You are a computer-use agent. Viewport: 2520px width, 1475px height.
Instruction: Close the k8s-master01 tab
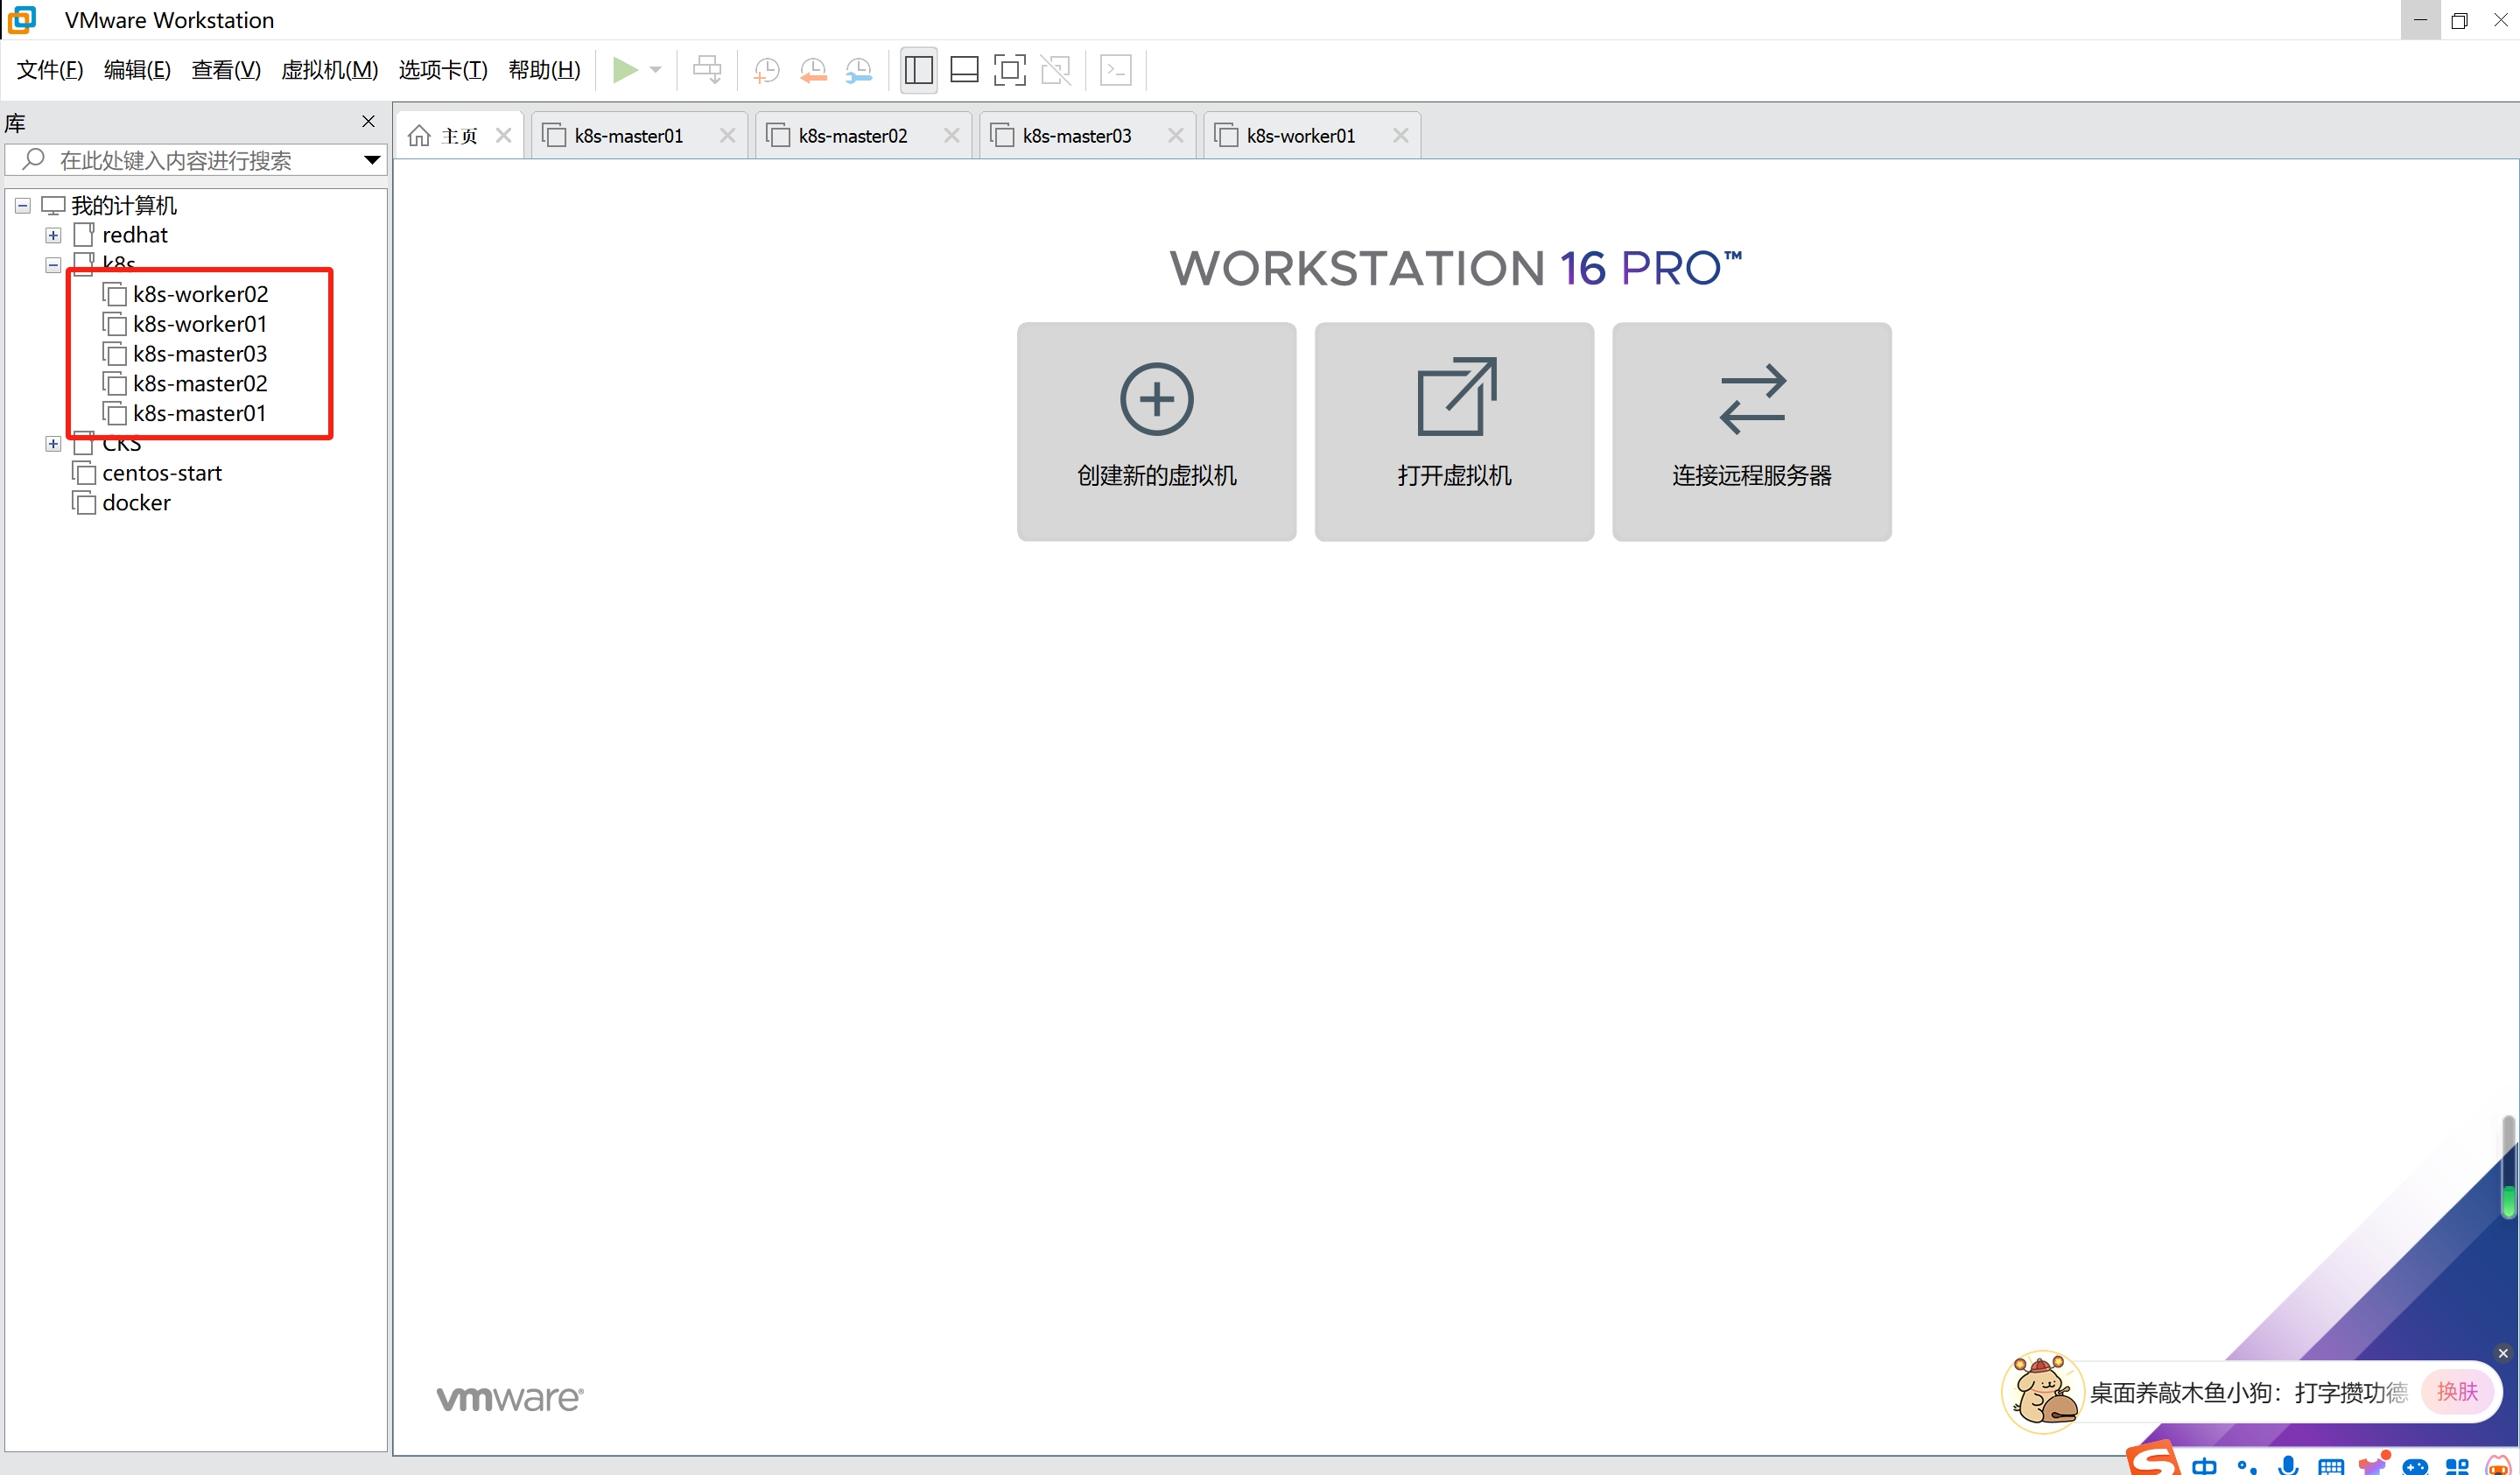pyautogui.click(x=727, y=136)
